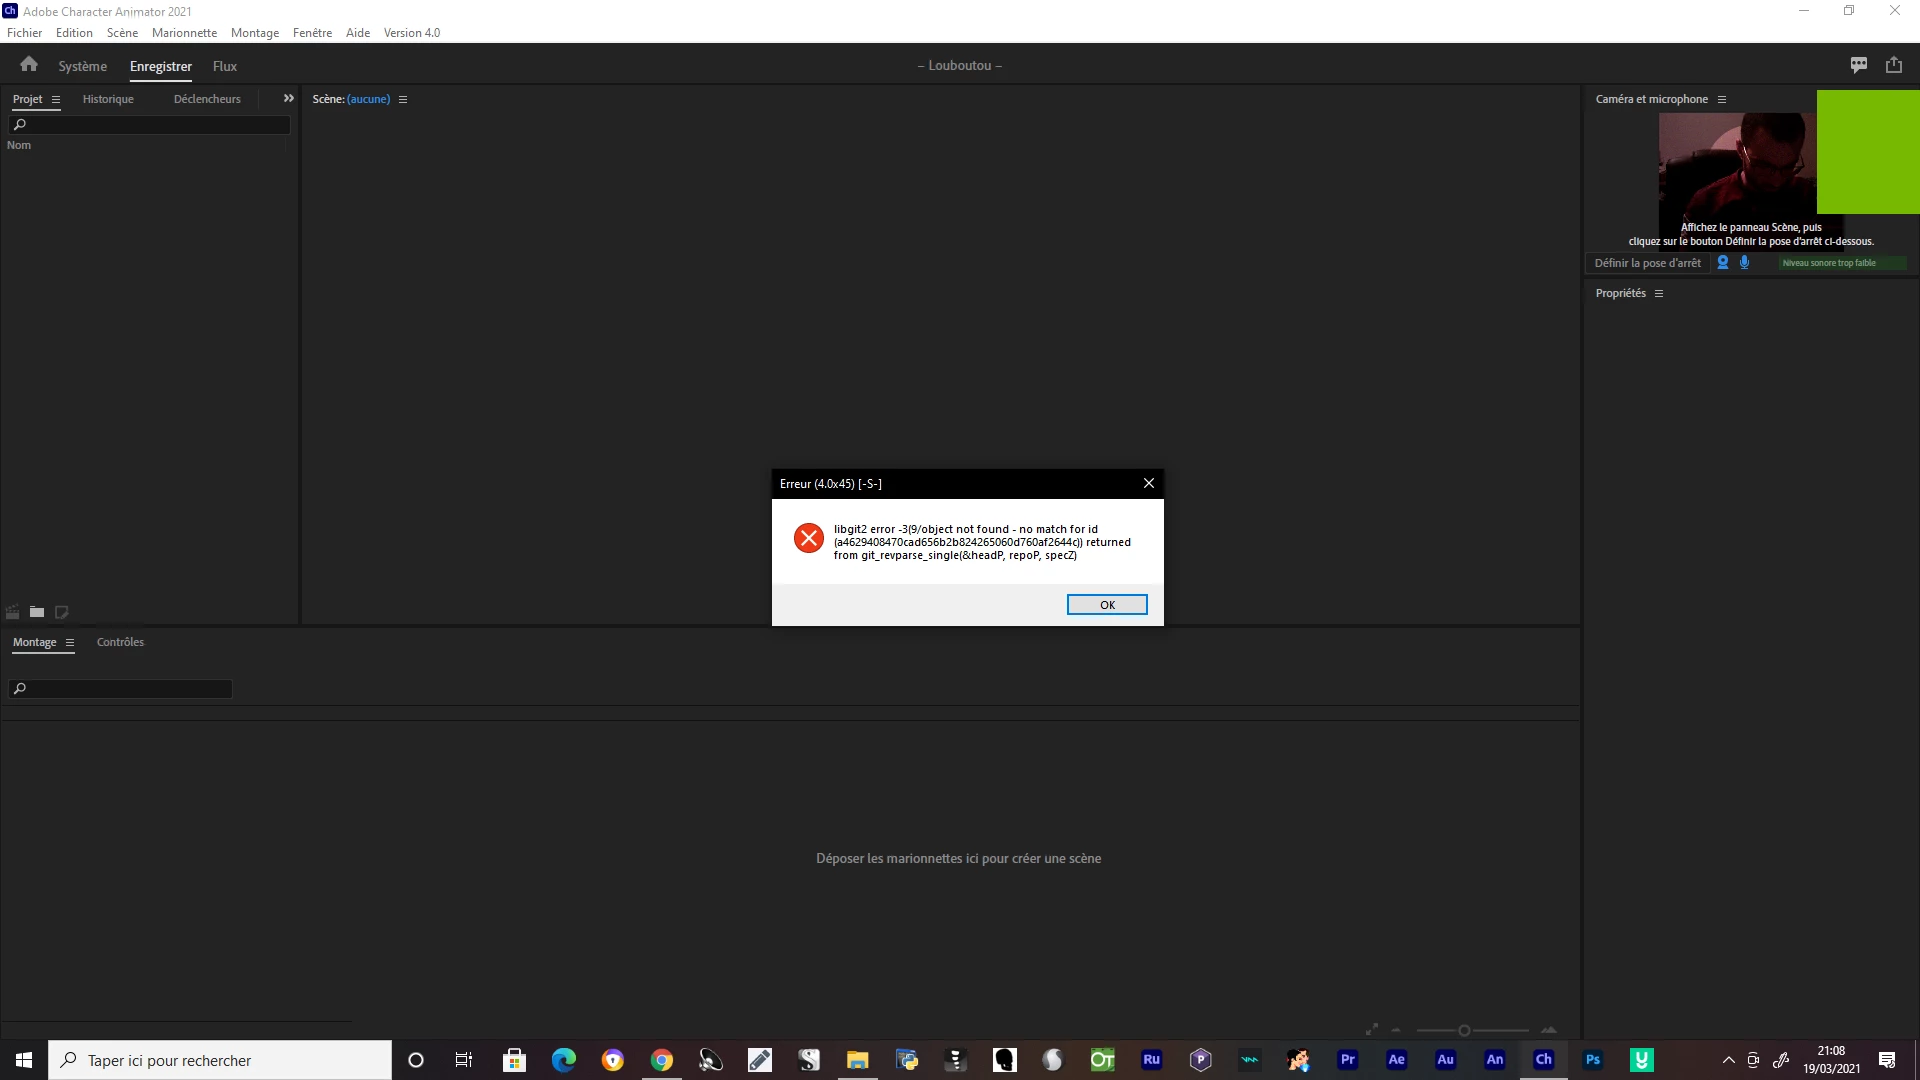
Task: Open After Effects from the taskbar
Action: point(1396,1060)
